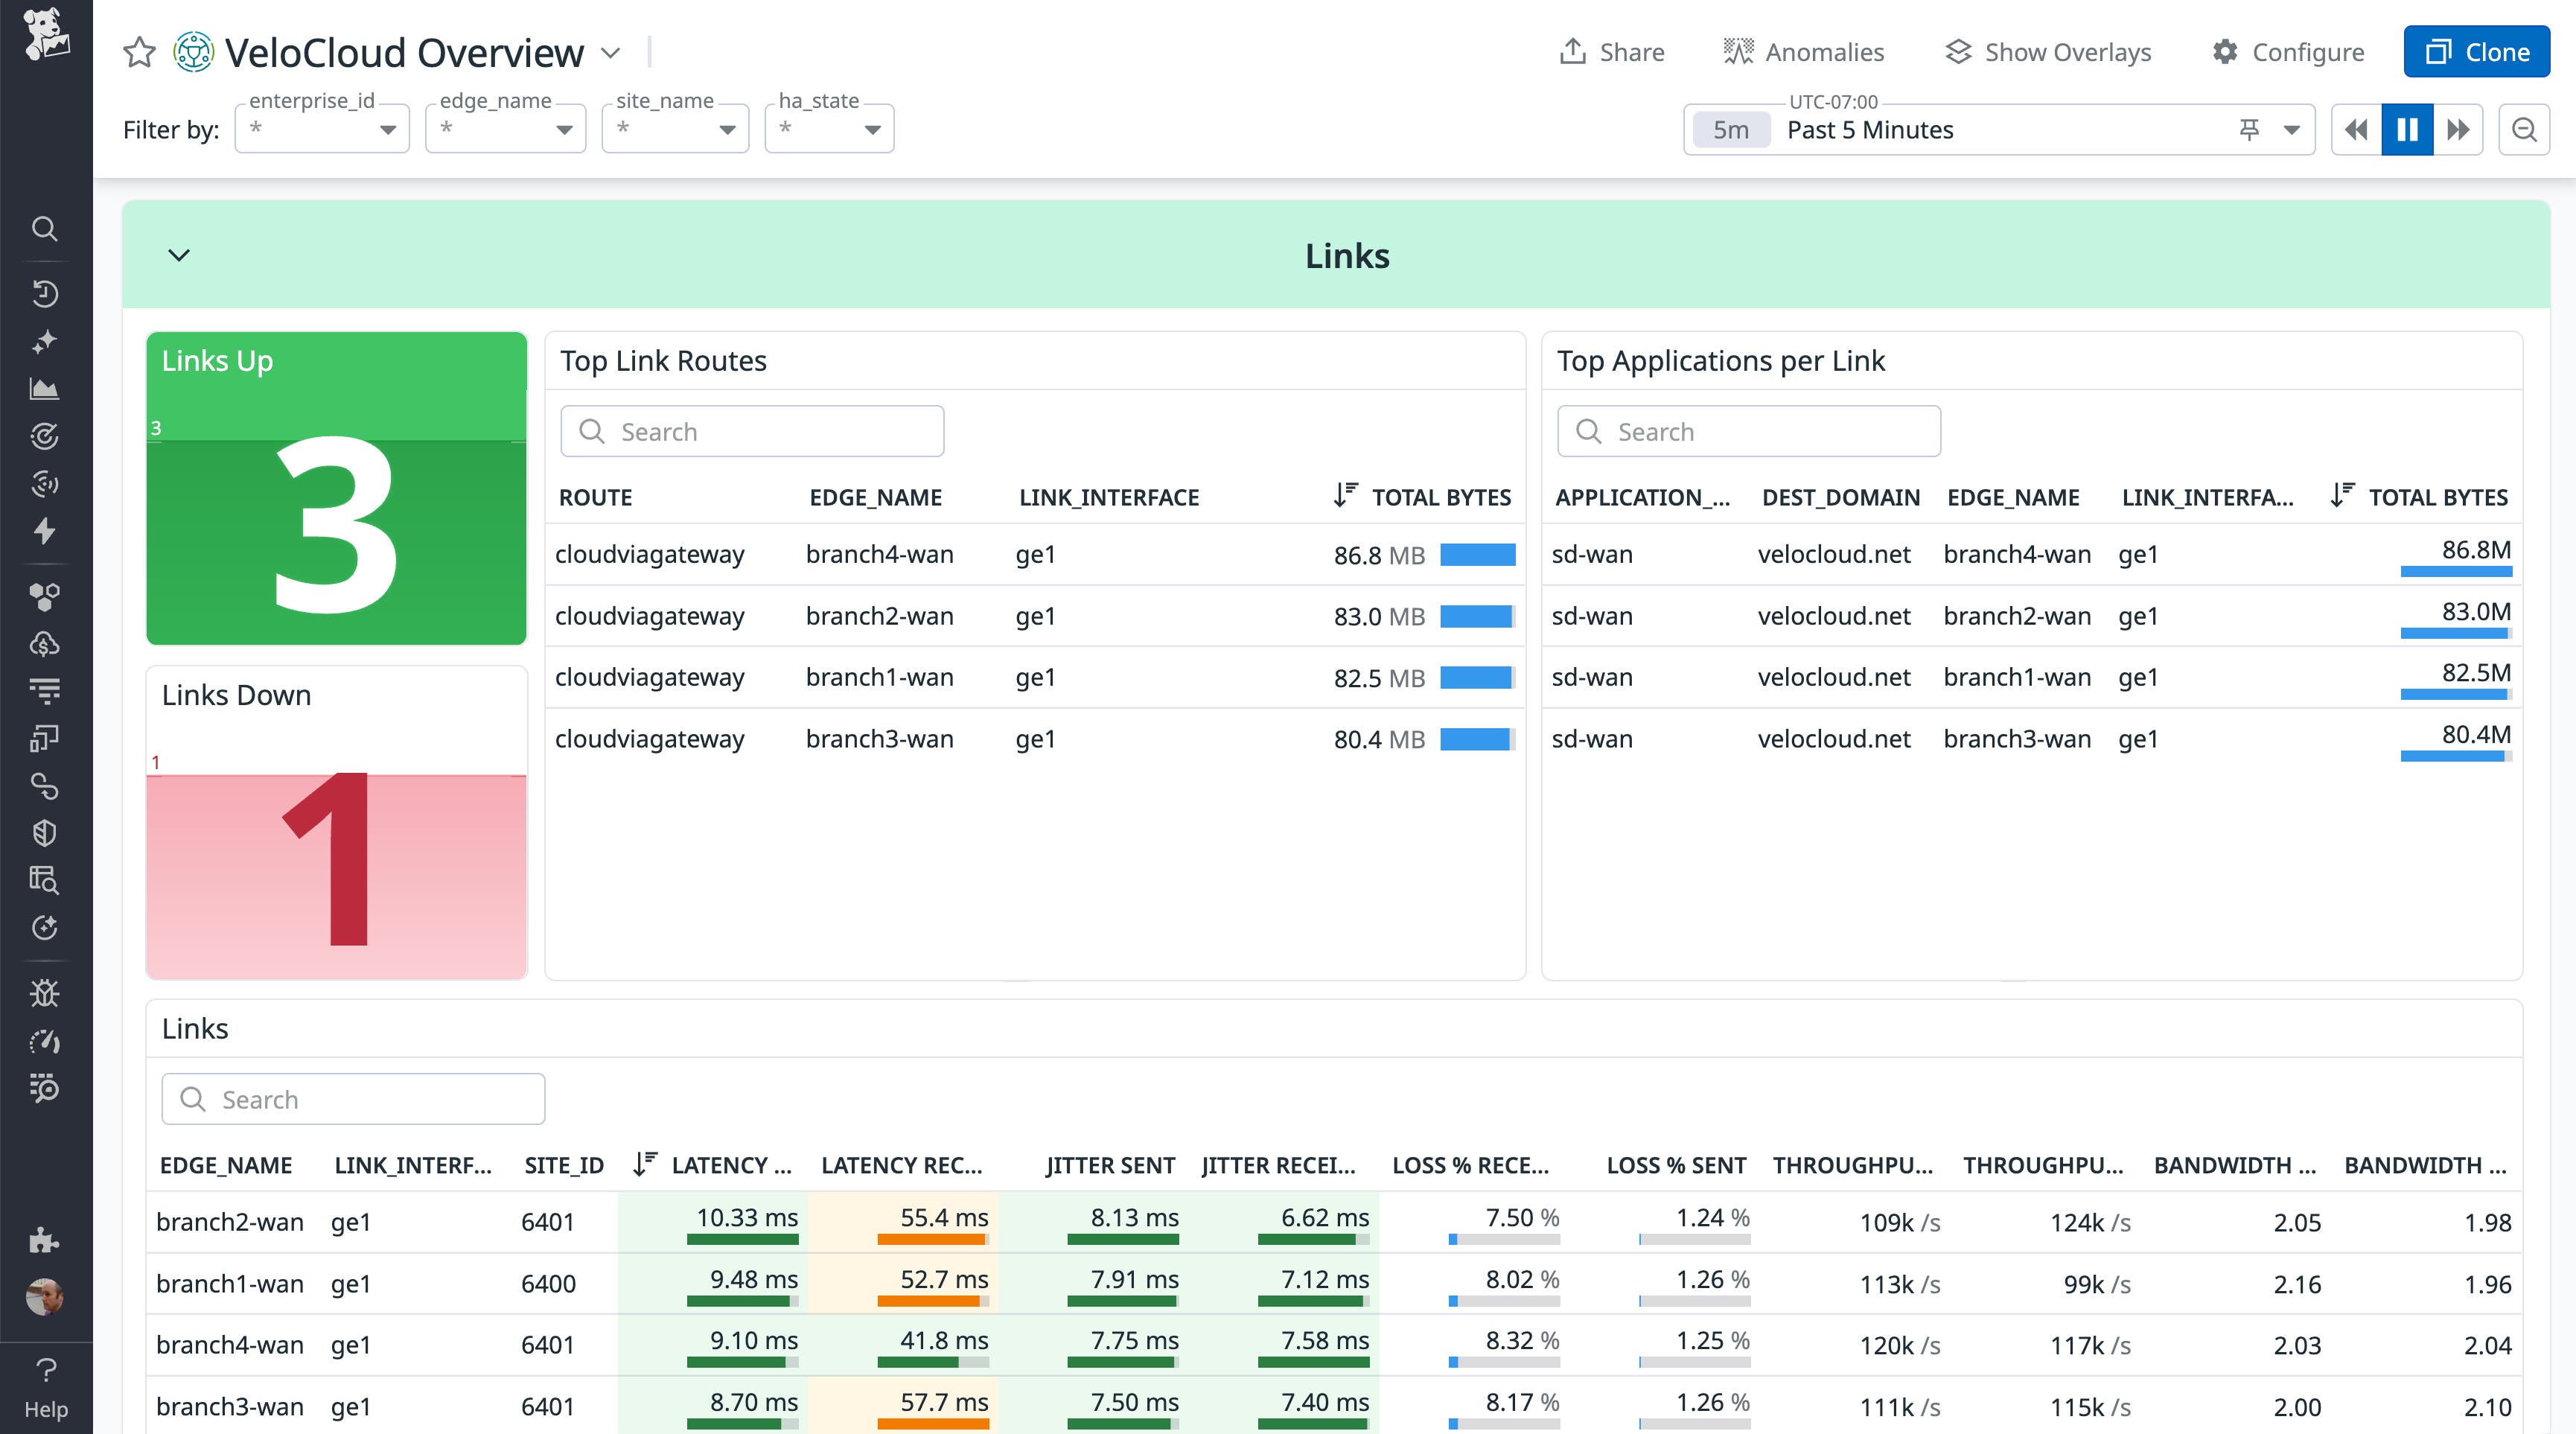The image size is (2576, 1434).
Task: Click Show Overlays in the top bar
Action: 2047,51
